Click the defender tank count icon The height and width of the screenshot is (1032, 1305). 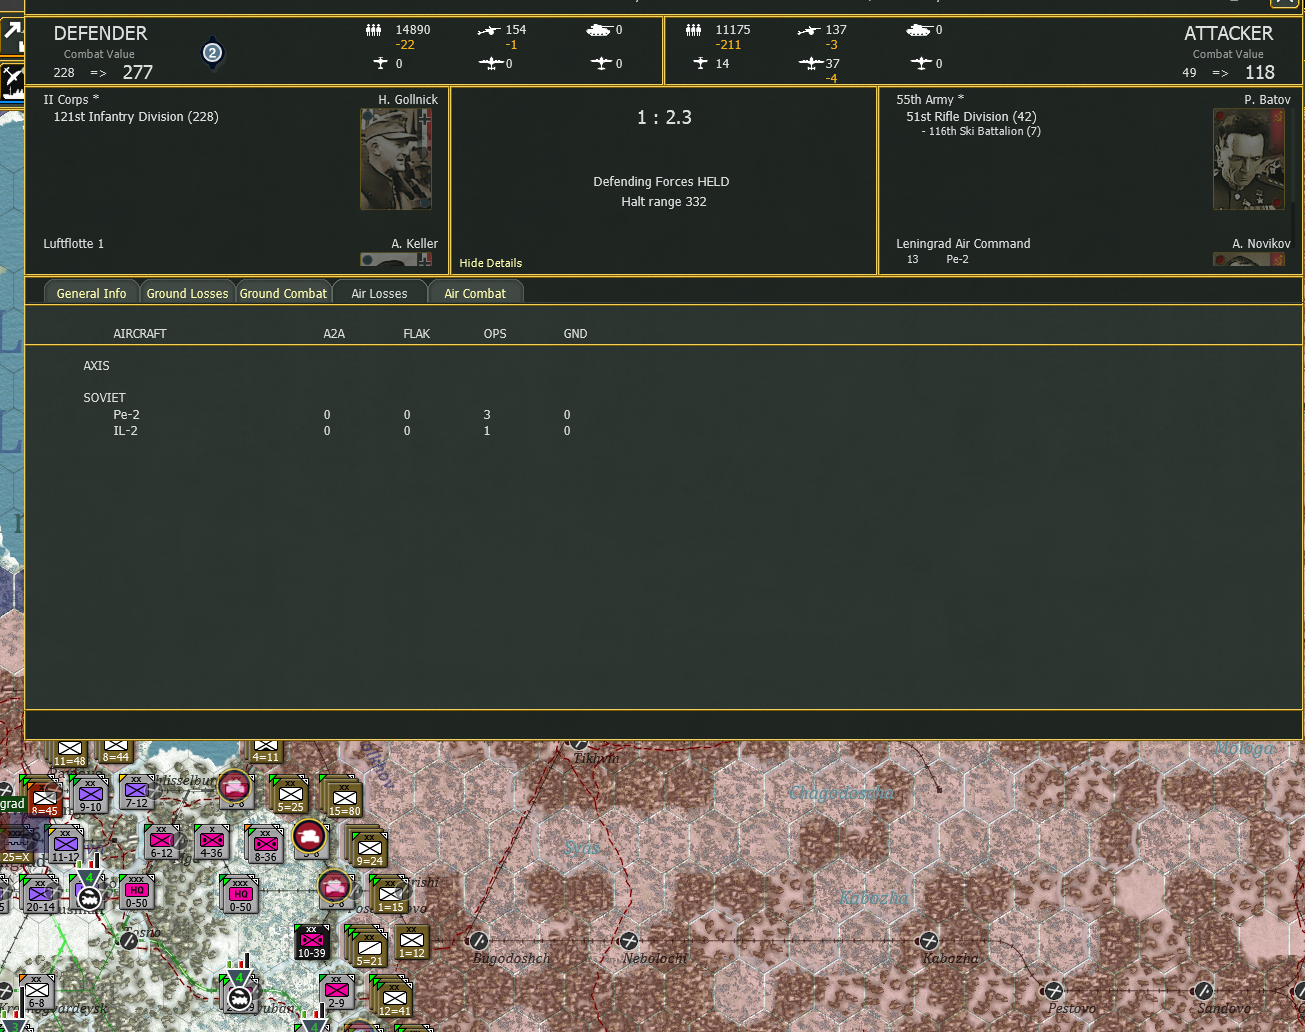point(599,30)
